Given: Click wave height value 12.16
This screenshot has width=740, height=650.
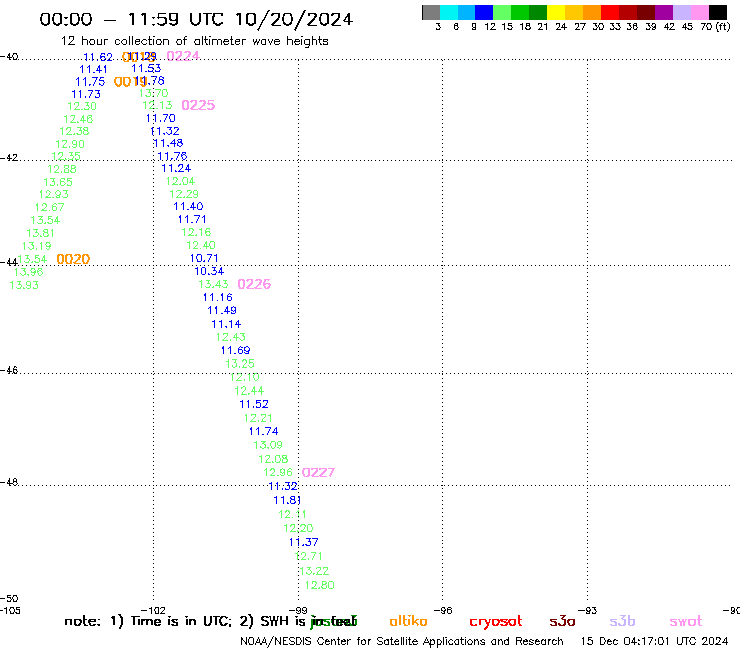Looking at the screenshot, I should (196, 232).
